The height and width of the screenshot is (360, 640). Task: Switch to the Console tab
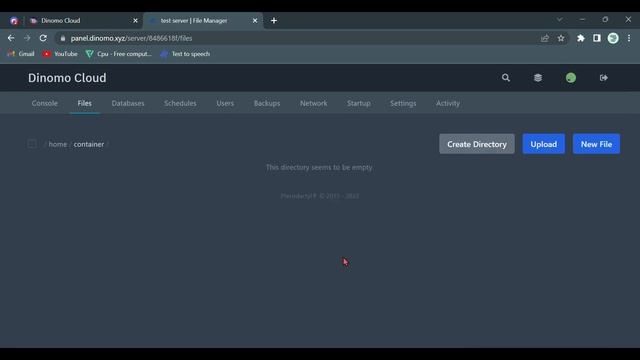pos(44,103)
